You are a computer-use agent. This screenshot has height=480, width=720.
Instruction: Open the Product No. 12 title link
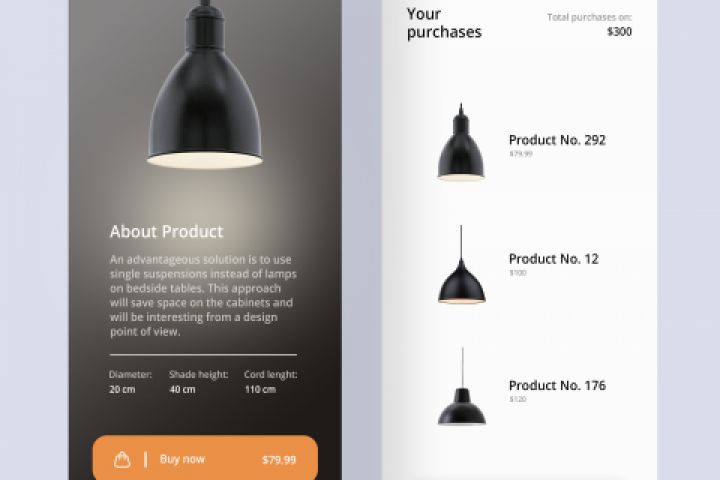point(553,259)
